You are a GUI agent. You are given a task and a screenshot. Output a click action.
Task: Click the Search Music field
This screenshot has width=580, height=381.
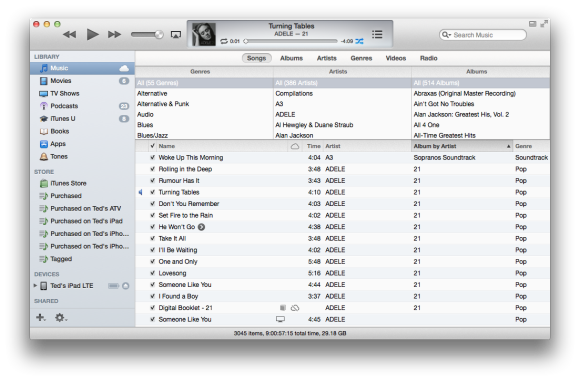click(482, 35)
